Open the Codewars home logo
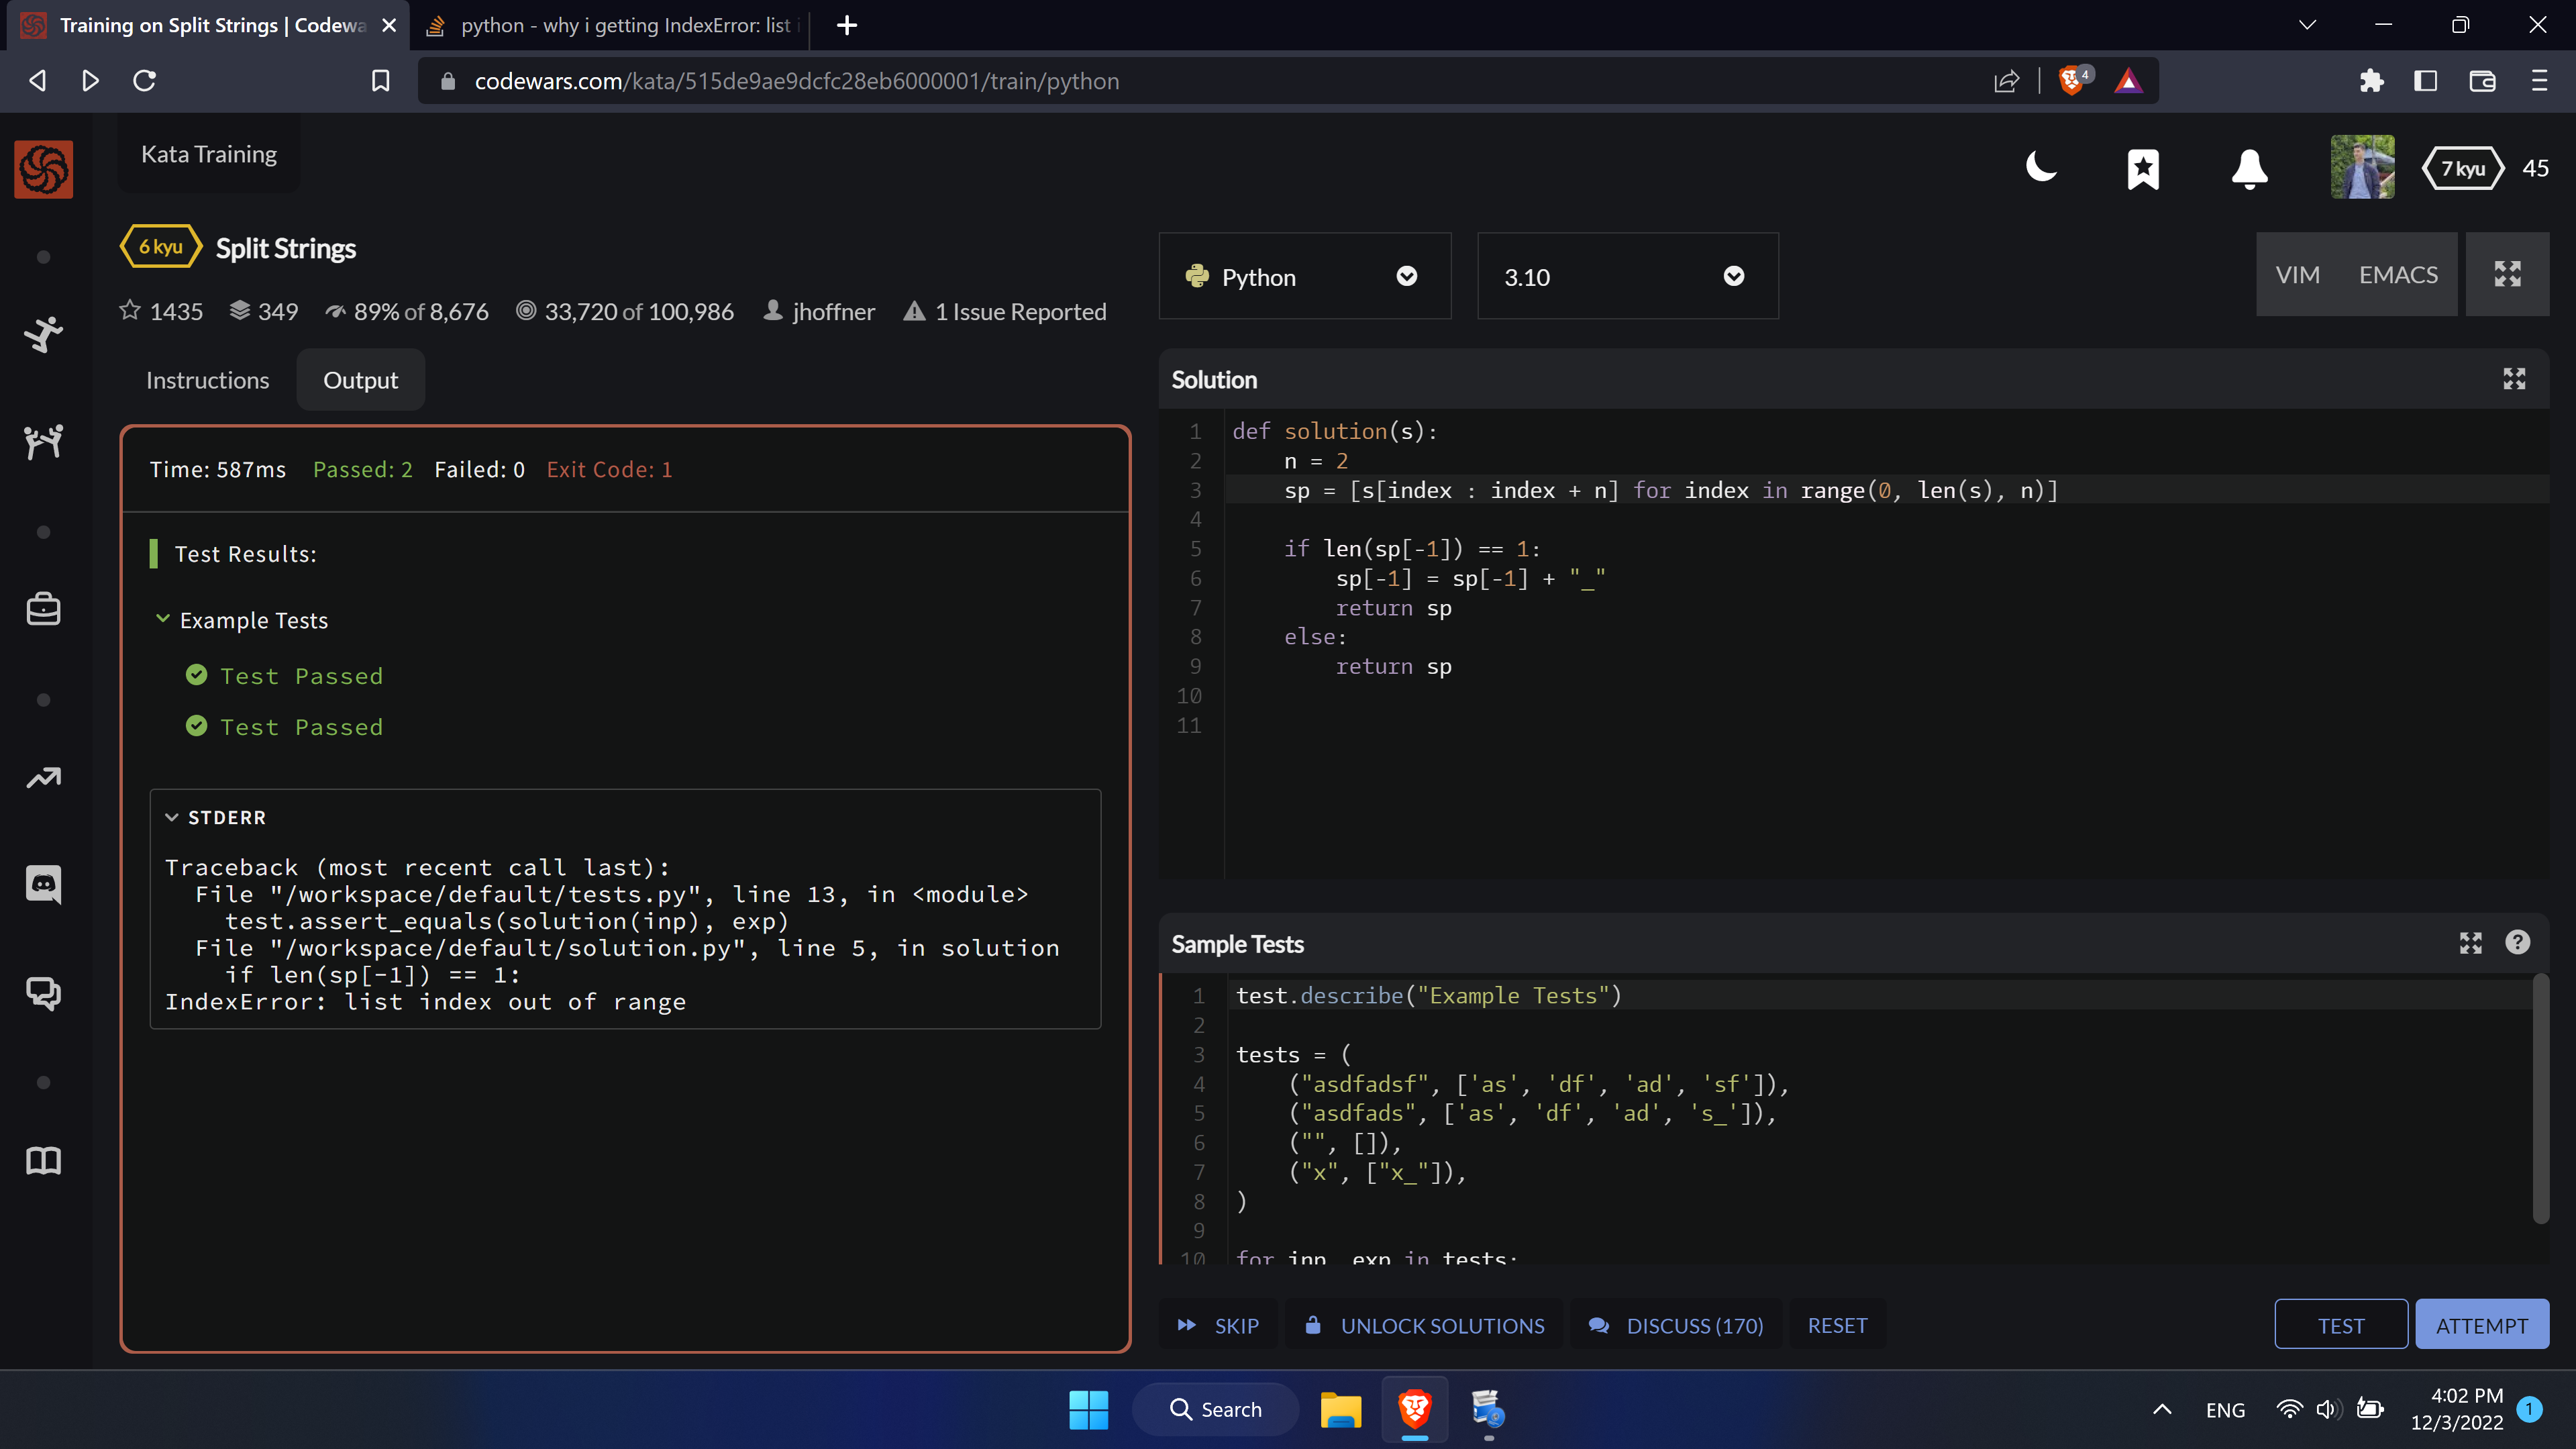2576x1449 pixels. pos(43,169)
